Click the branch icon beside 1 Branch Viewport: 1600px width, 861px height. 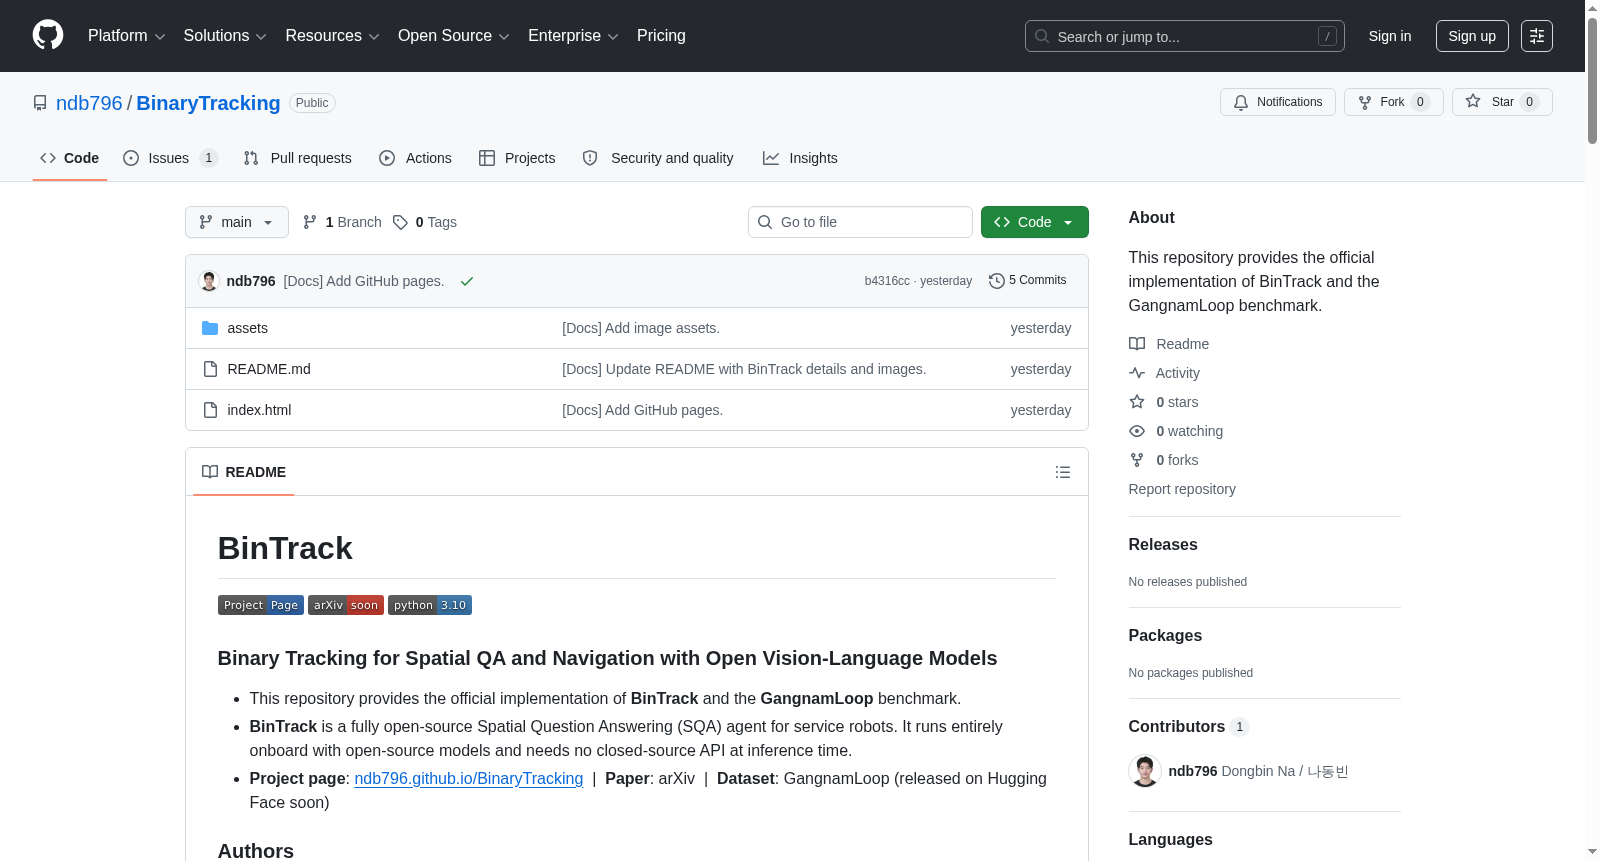pos(310,222)
